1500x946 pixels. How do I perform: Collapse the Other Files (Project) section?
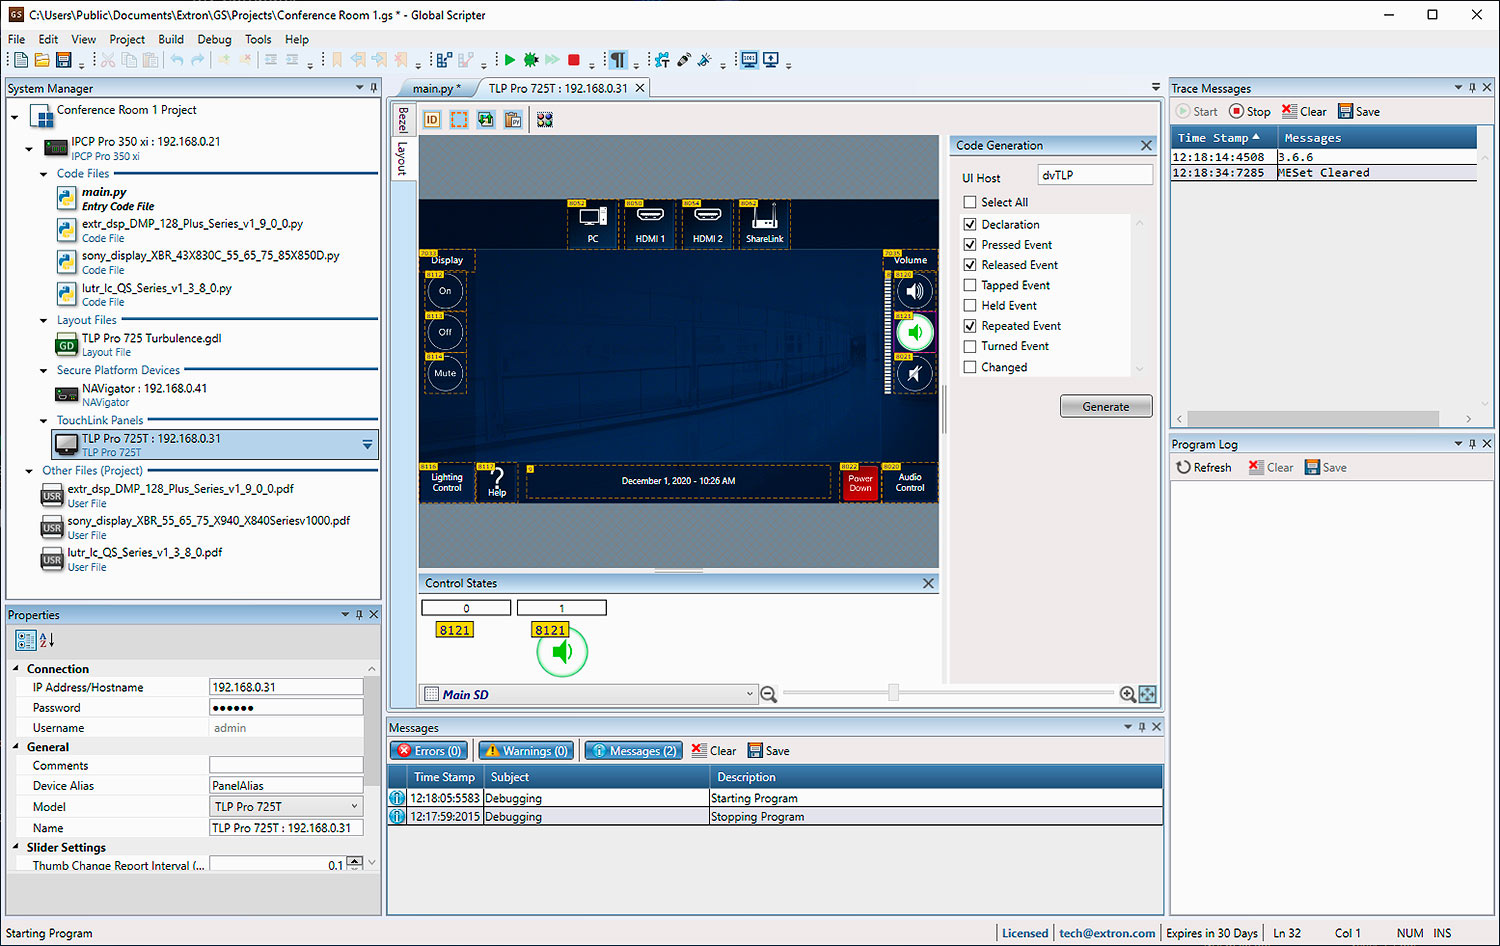pyautogui.click(x=30, y=471)
